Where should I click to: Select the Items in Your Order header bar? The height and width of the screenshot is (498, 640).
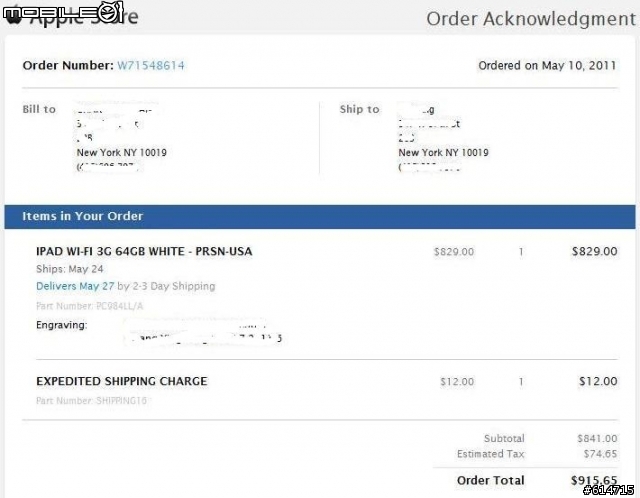tap(320, 216)
